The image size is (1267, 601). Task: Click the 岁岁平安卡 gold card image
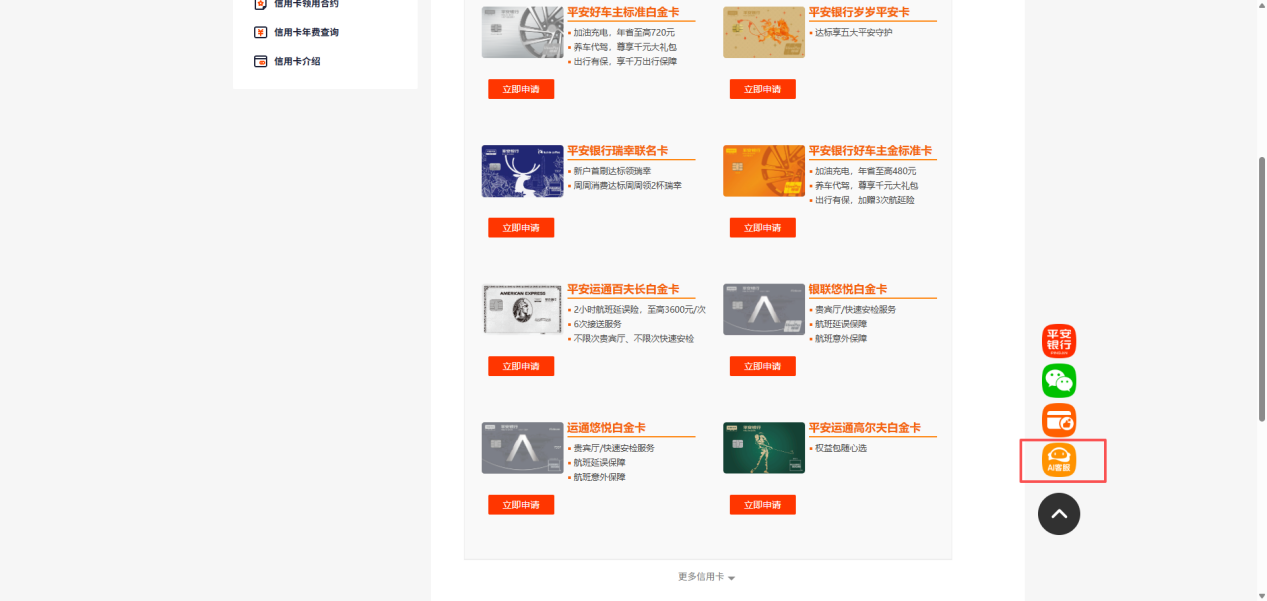(x=764, y=33)
